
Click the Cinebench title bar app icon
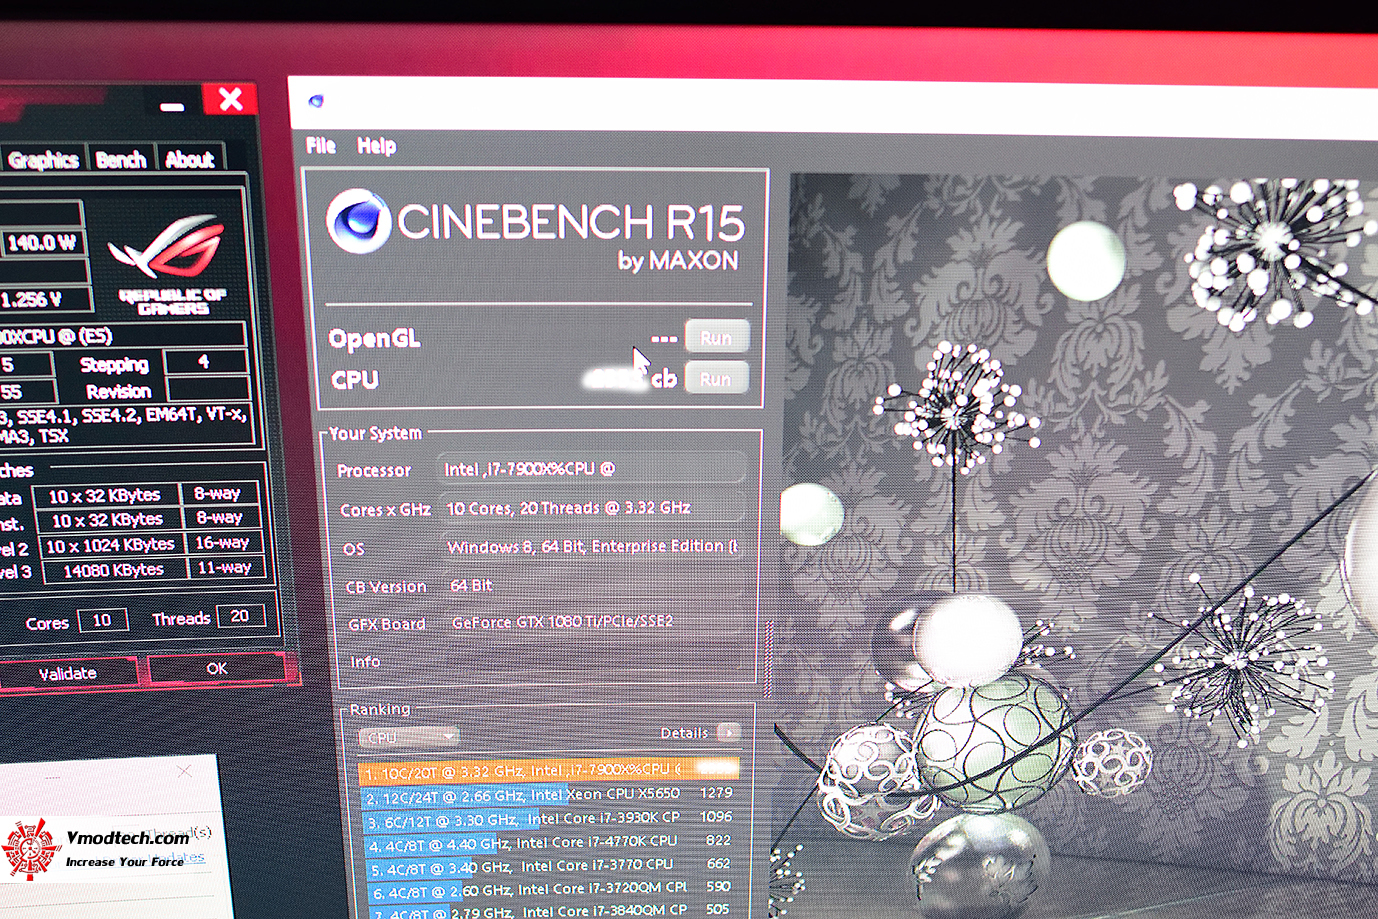point(316,101)
